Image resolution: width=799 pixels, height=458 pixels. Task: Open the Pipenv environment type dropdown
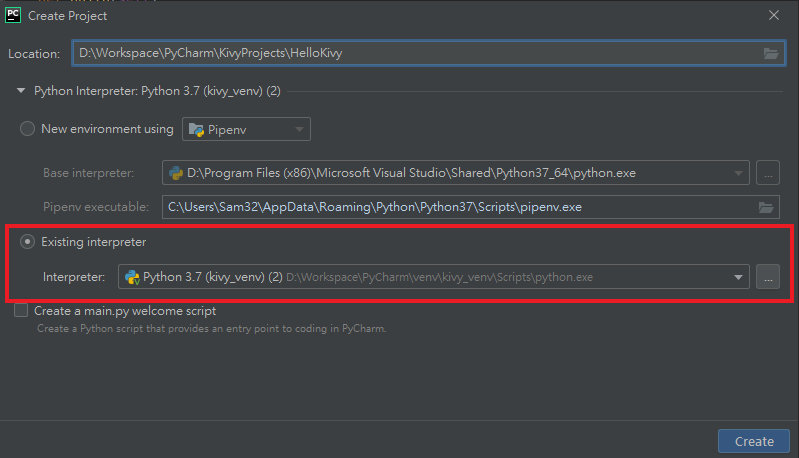point(246,129)
